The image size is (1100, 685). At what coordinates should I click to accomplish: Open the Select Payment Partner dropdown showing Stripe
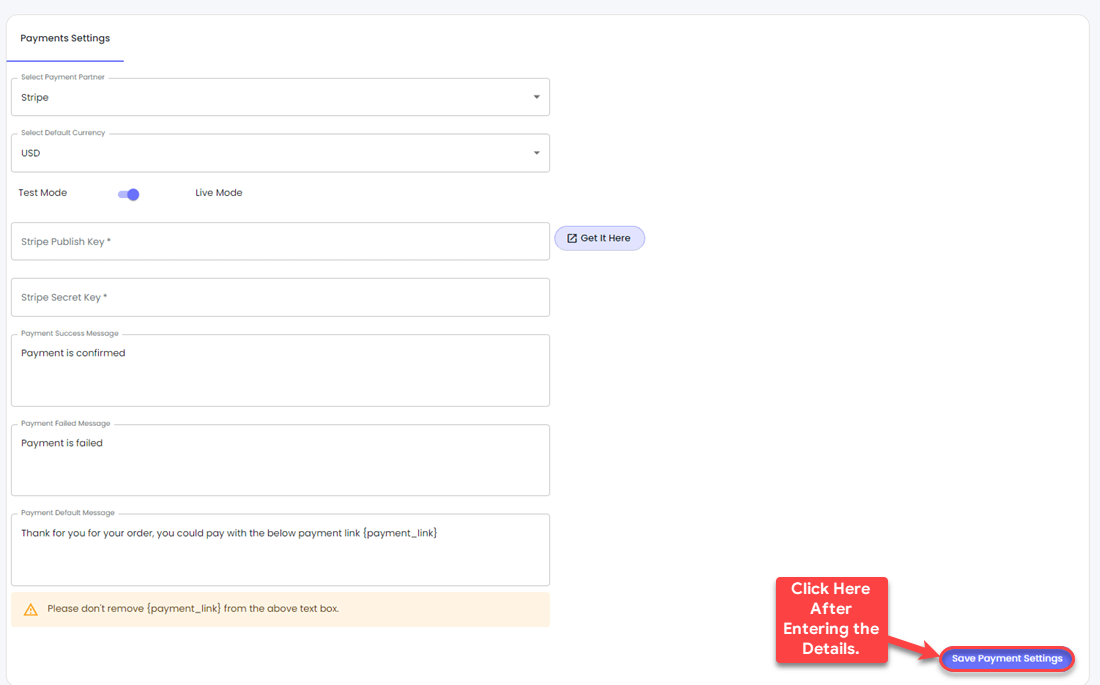[x=280, y=97]
